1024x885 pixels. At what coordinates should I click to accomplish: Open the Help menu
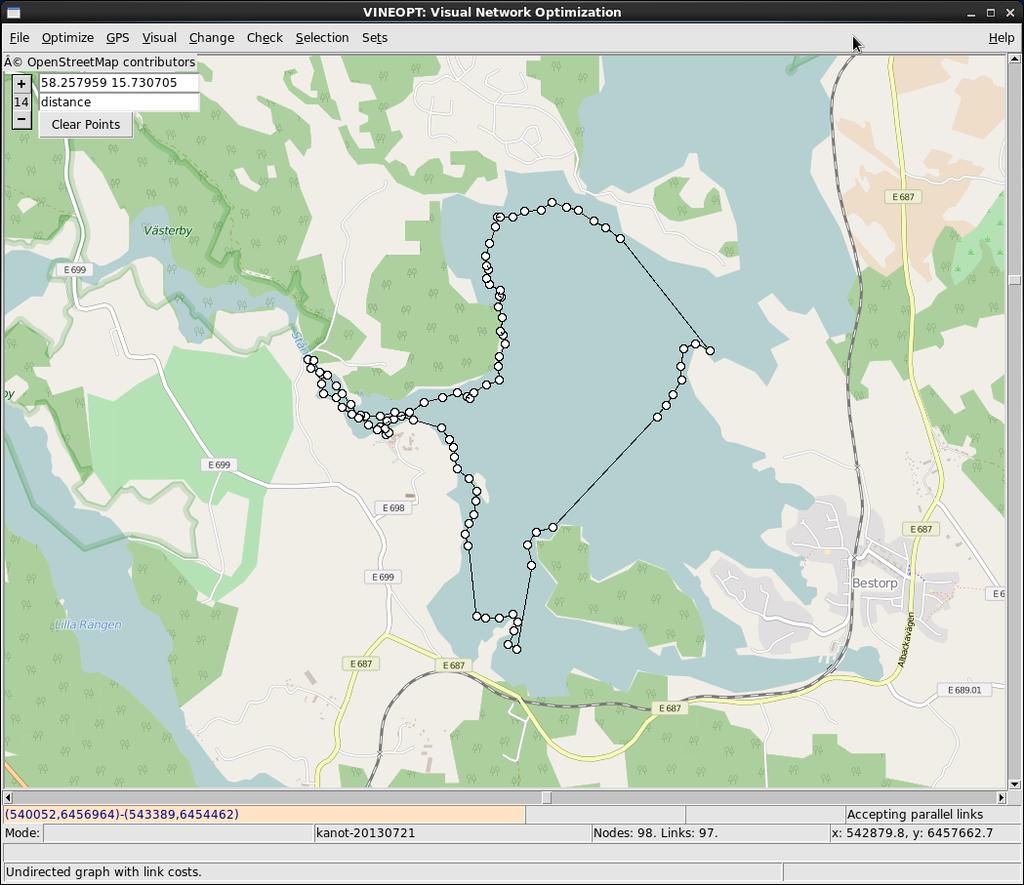(x=1001, y=38)
